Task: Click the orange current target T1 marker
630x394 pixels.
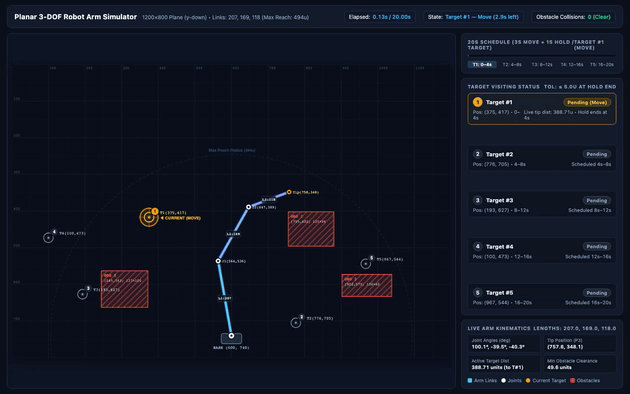Action: (149, 217)
